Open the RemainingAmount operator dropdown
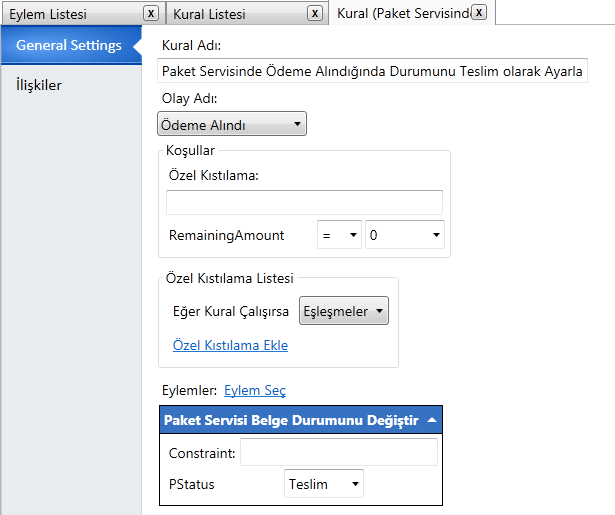 (x=338, y=236)
